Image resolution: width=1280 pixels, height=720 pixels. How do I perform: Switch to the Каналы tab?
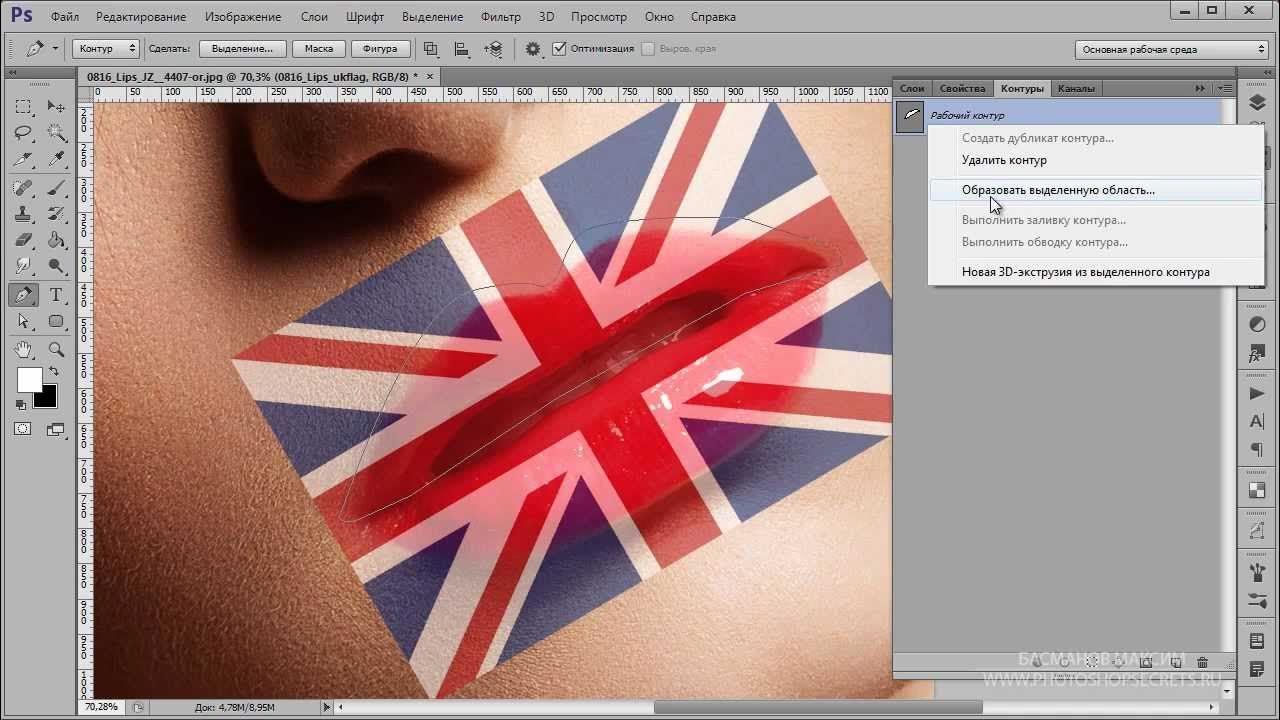pyautogui.click(x=1076, y=88)
